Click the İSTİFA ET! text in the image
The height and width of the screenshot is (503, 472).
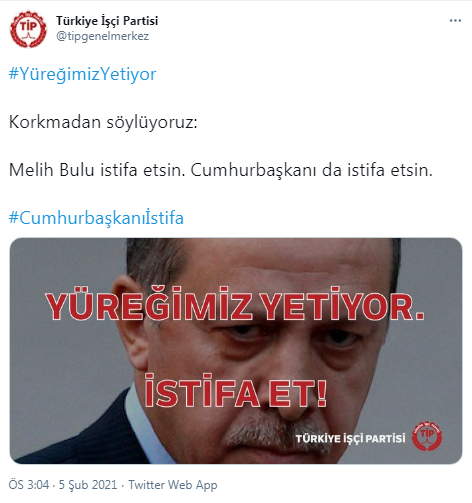pos(236,391)
